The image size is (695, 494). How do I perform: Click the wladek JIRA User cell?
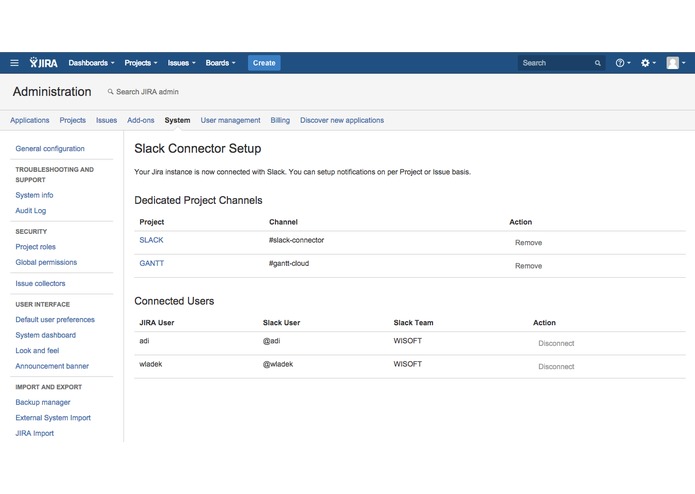point(151,364)
